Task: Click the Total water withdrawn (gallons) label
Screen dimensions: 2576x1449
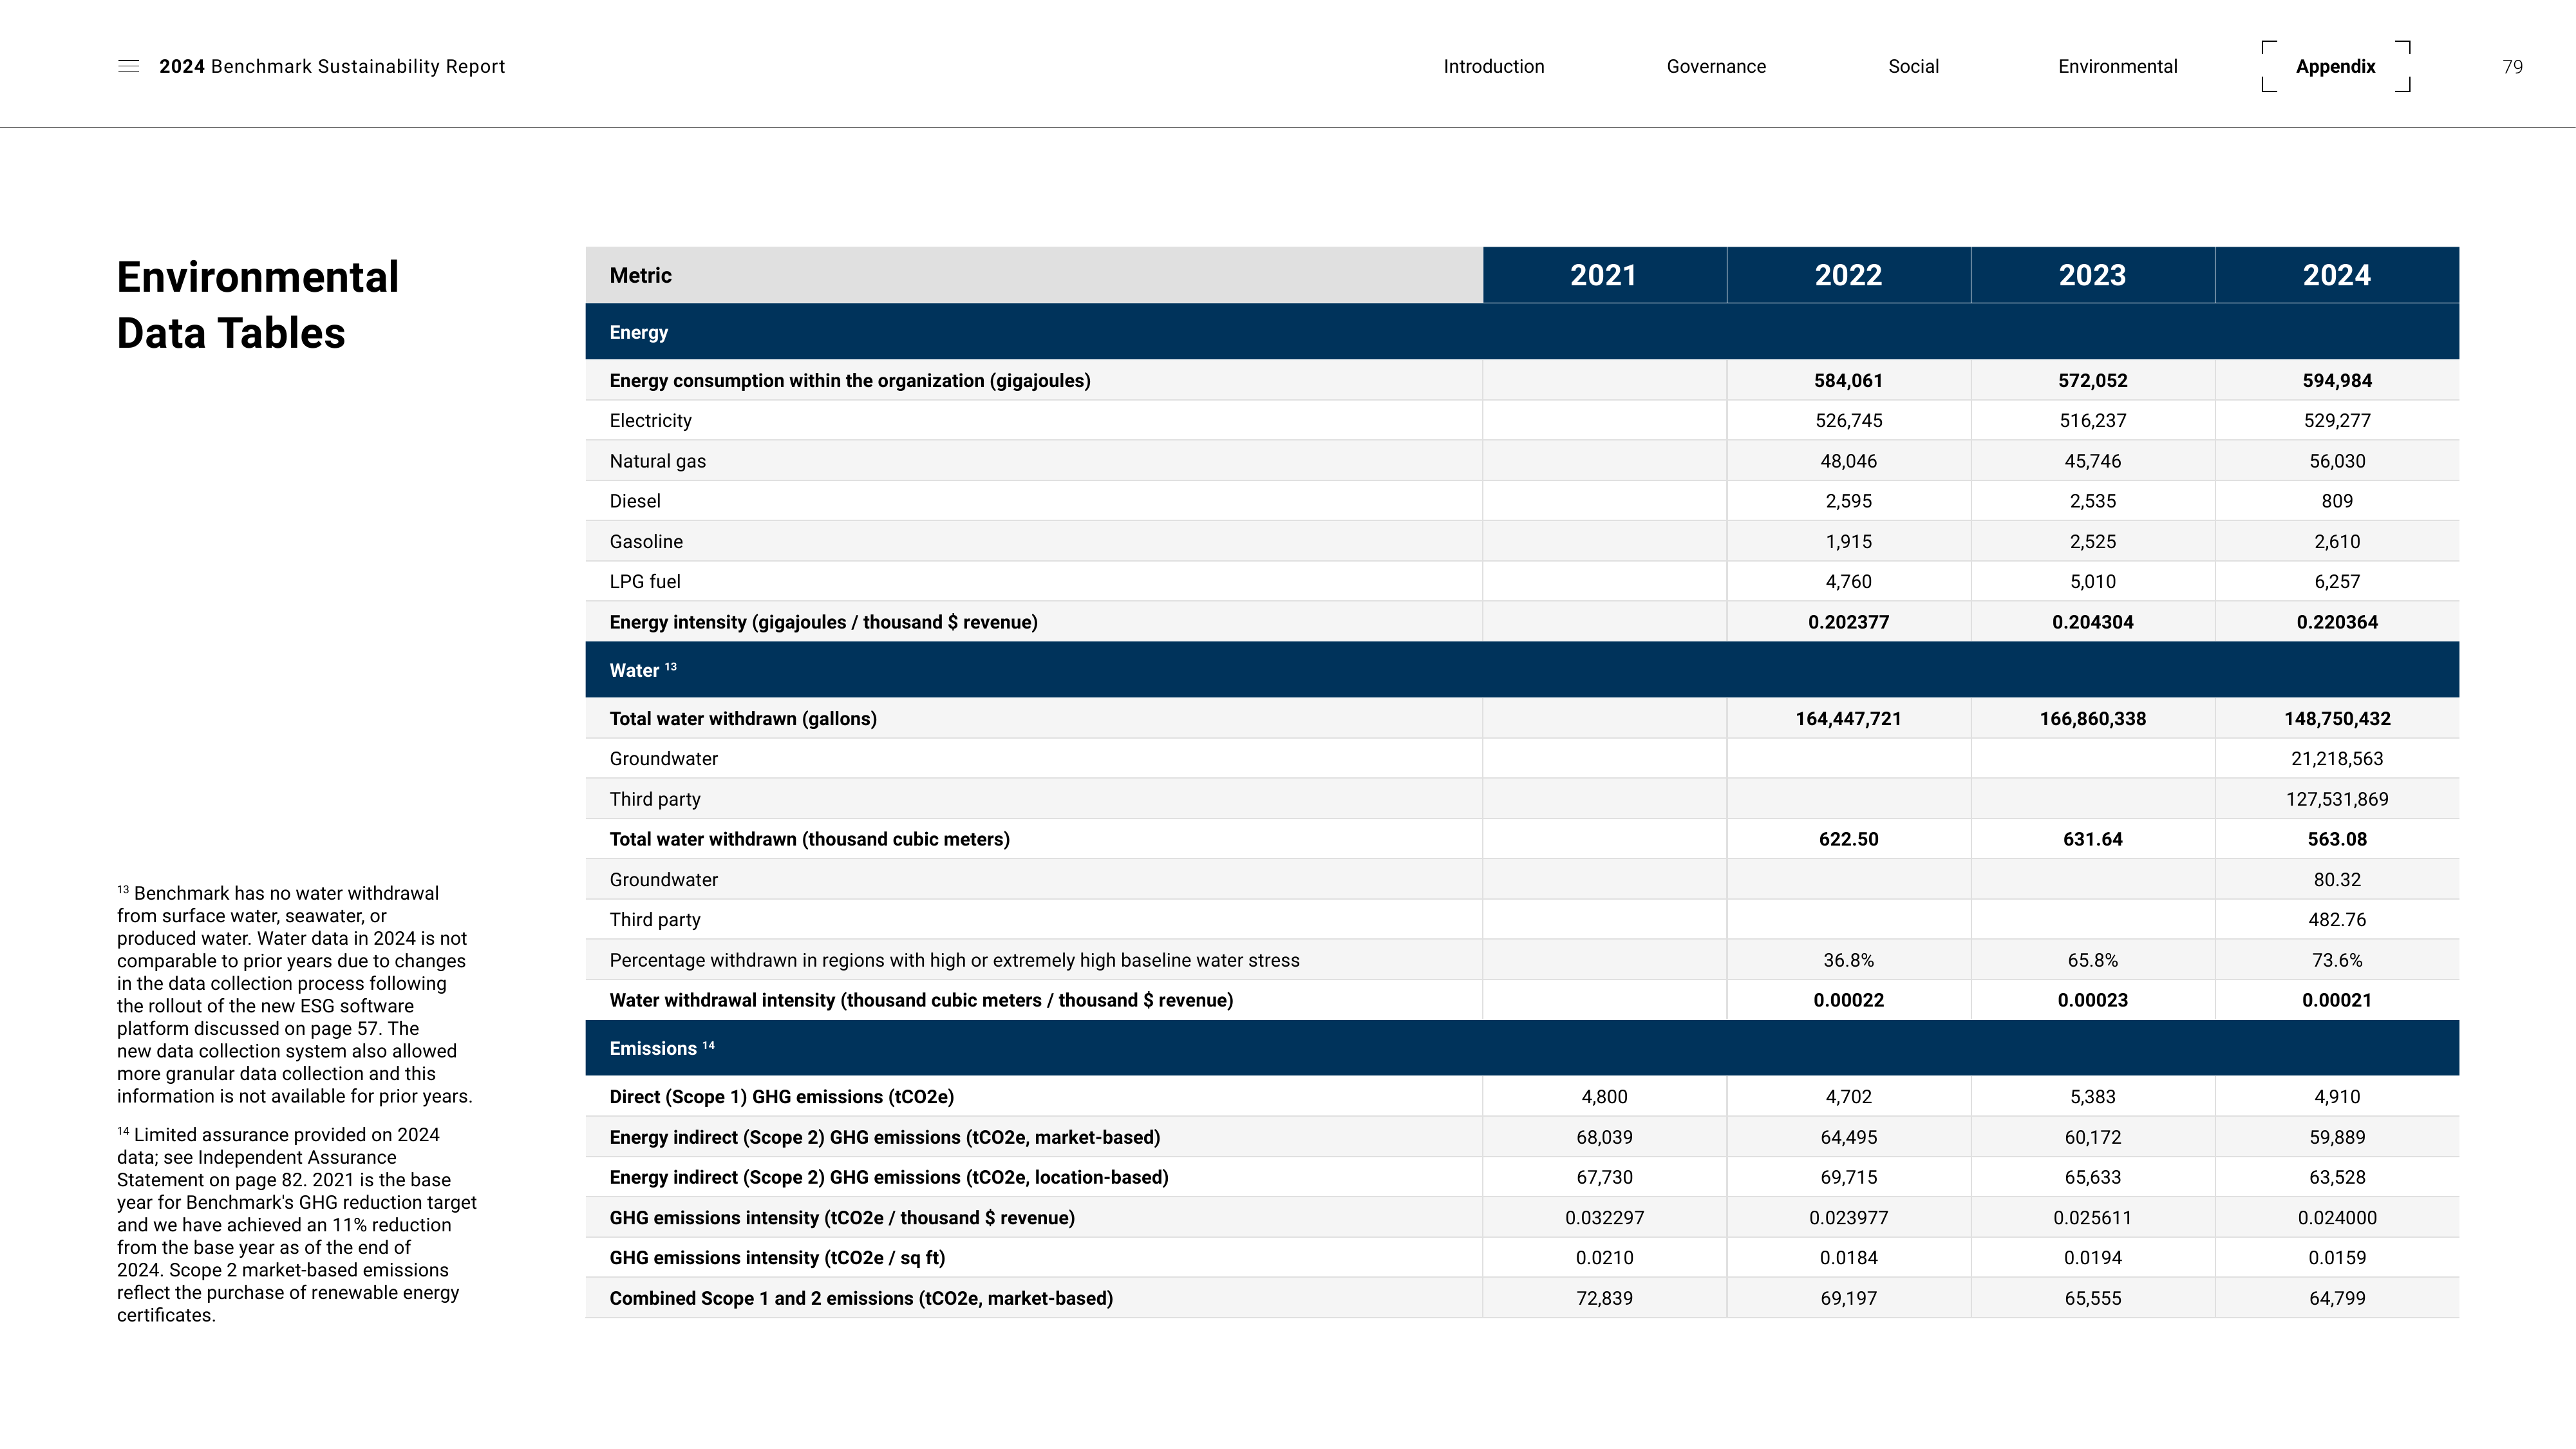Action: pyautogui.click(x=743, y=719)
